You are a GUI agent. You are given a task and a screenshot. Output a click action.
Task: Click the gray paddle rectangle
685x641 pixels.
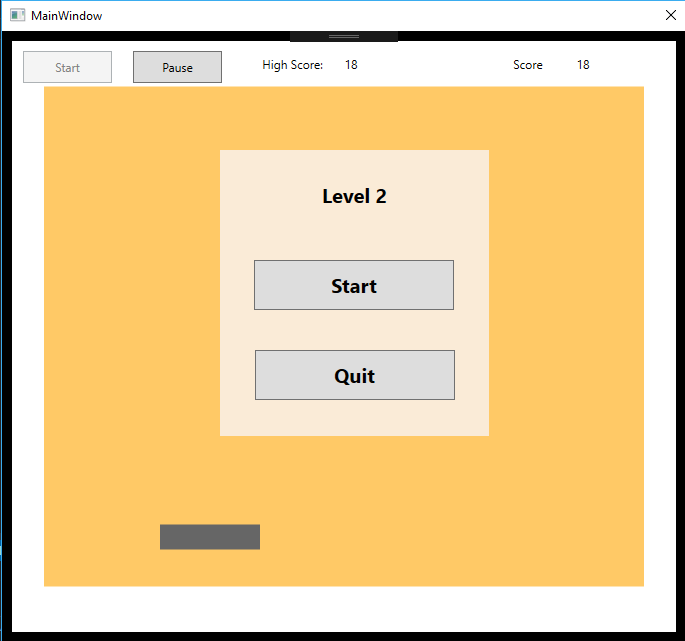(x=210, y=537)
